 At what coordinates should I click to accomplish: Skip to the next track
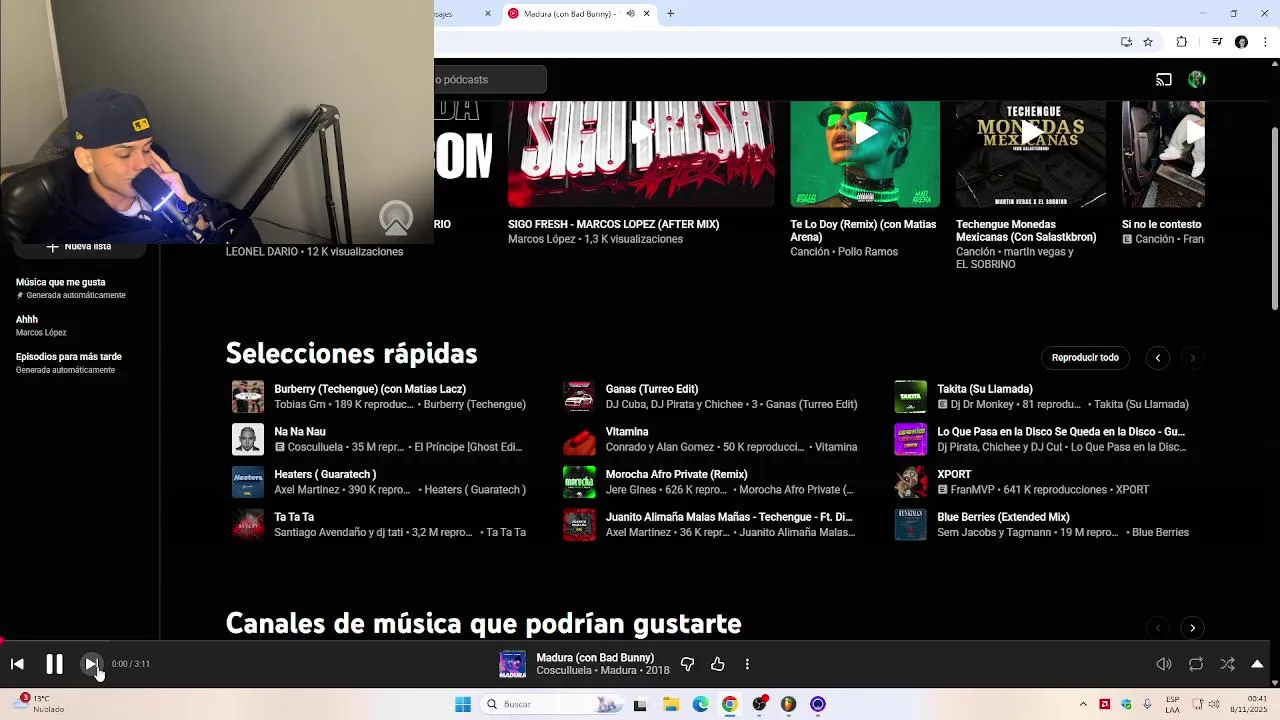[91, 664]
